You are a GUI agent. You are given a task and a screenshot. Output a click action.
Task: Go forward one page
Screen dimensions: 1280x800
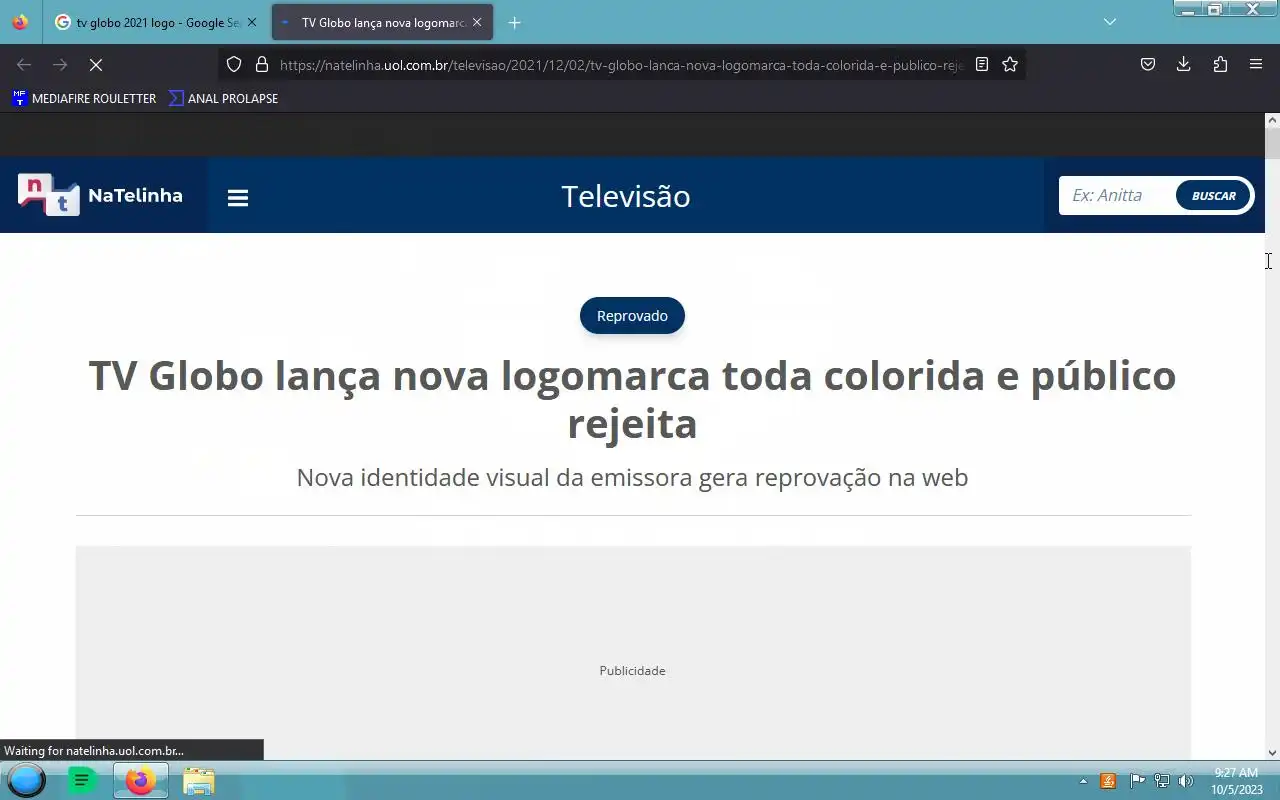(60, 64)
